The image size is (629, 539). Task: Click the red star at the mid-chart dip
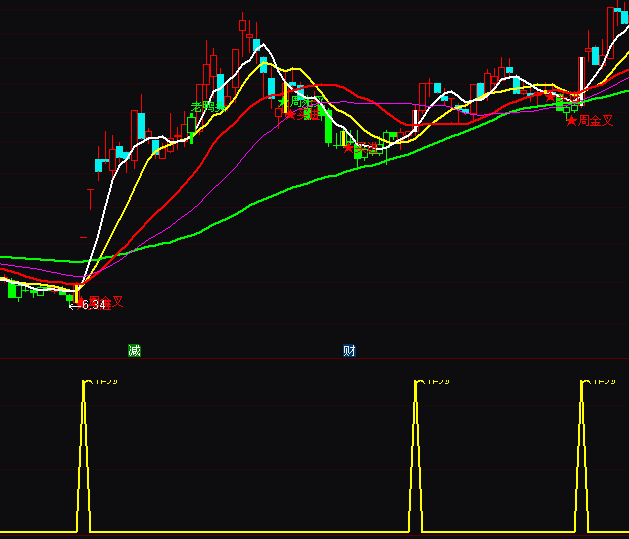pos(349,148)
